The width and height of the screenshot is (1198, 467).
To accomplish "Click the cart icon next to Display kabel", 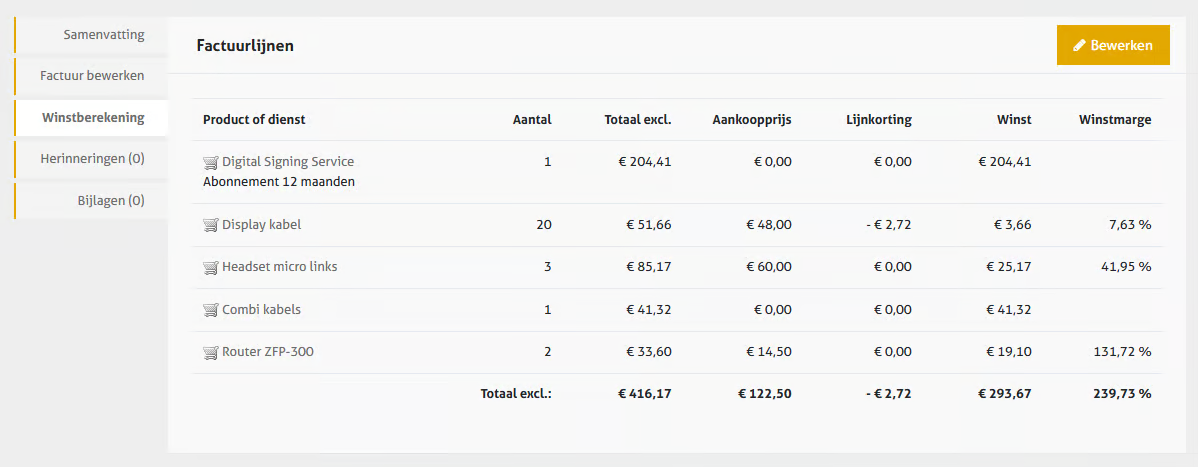I will pyautogui.click(x=210, y=225).
